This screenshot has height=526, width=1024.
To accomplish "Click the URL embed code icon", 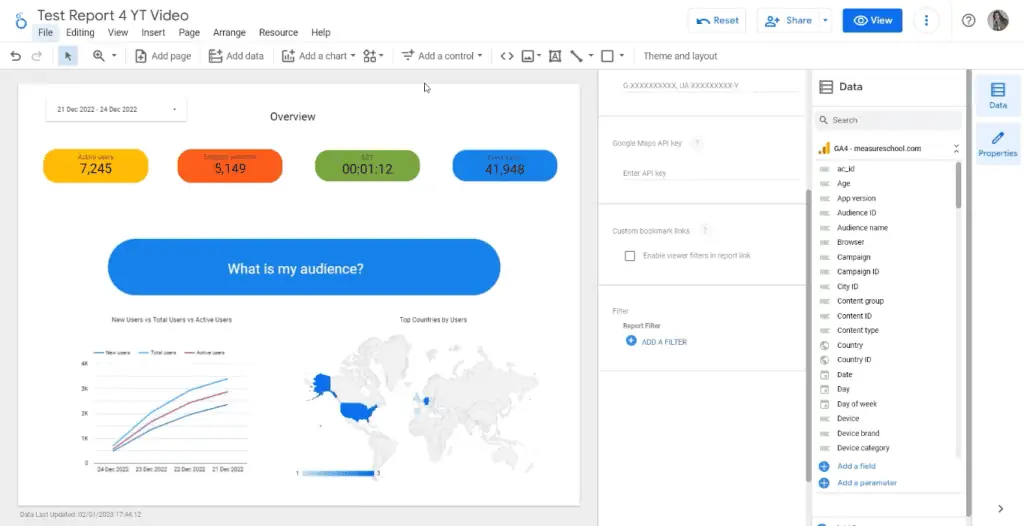I will [506, 56].
